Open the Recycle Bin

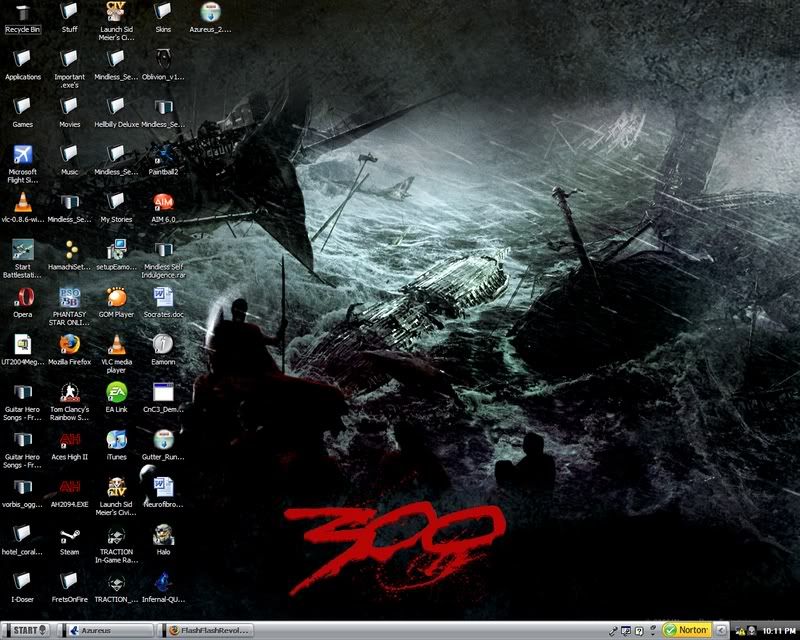point(22,13)
